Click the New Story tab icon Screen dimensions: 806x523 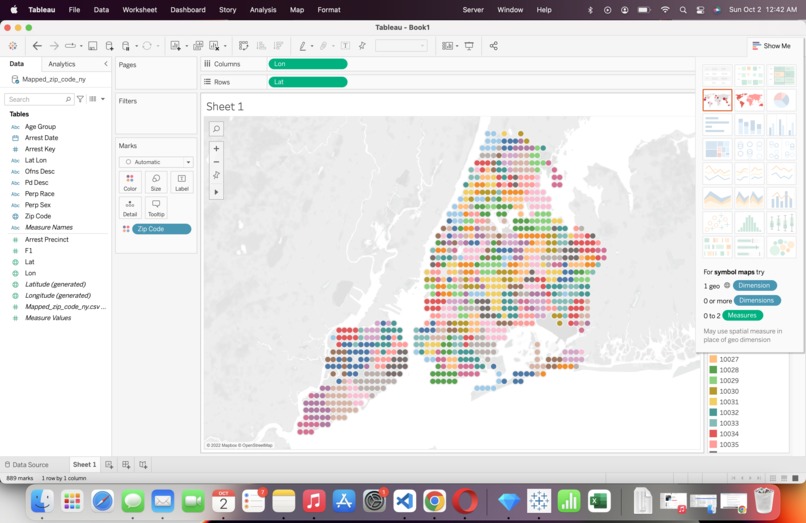(143, 464)
